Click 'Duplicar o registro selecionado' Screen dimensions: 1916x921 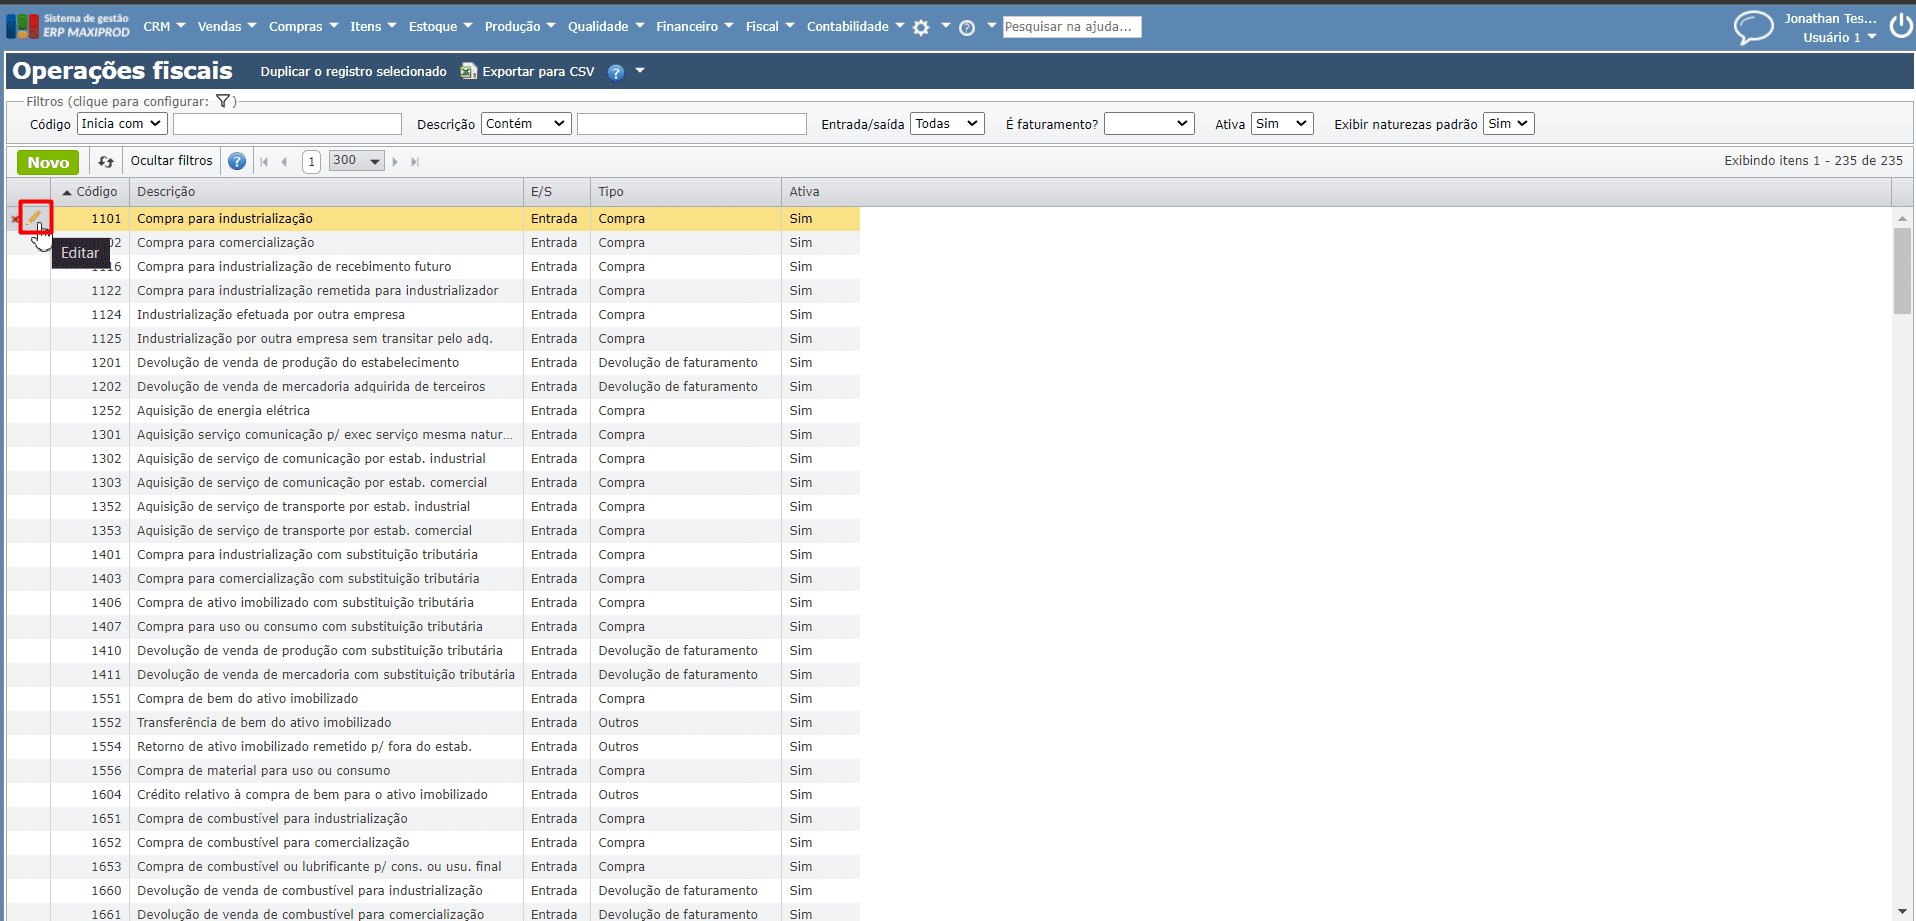[x=353, y=72]
